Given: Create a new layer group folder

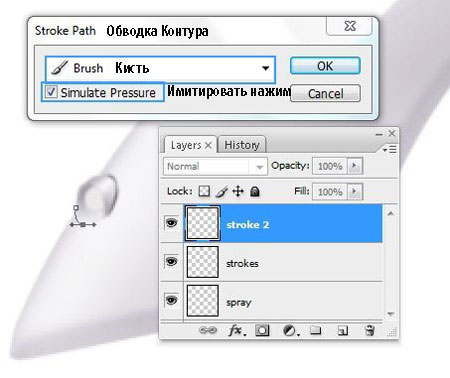Looking at the screenshot, I should (x=315, y=330).
